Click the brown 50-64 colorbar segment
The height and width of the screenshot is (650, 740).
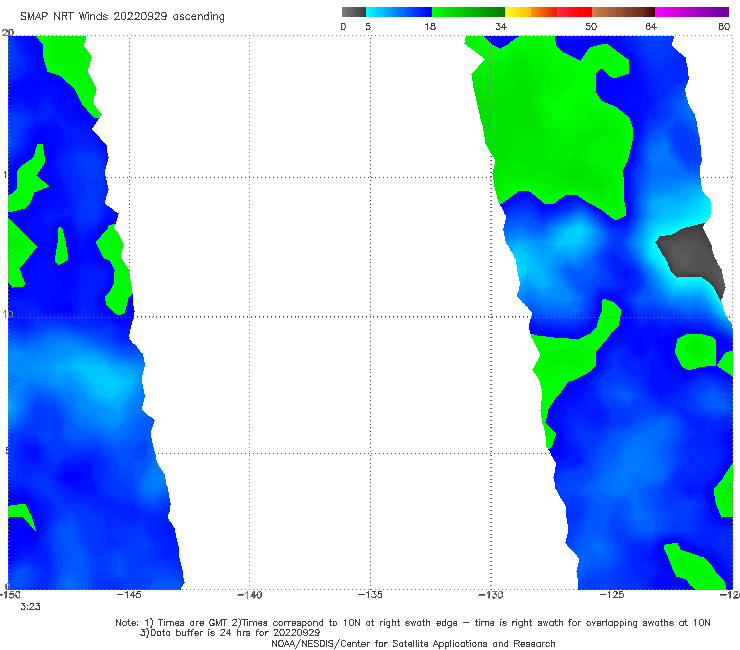[623, 12]
